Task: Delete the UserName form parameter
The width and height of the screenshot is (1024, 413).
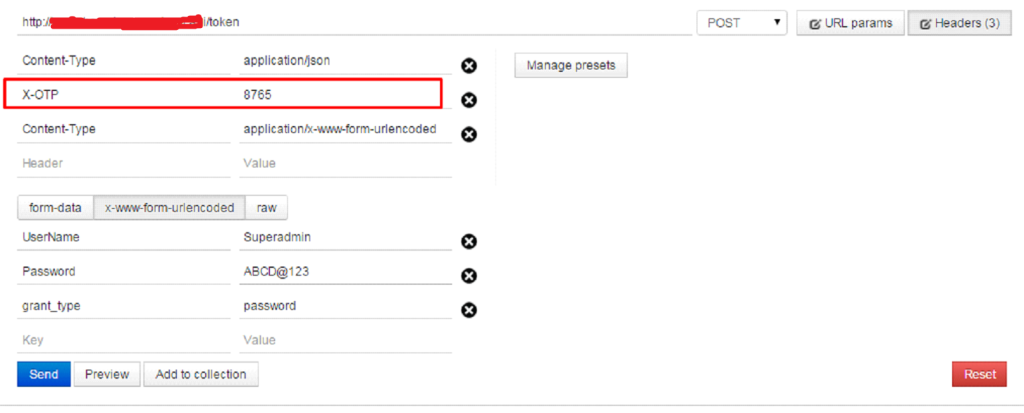Action: click(x=469, y=242)
